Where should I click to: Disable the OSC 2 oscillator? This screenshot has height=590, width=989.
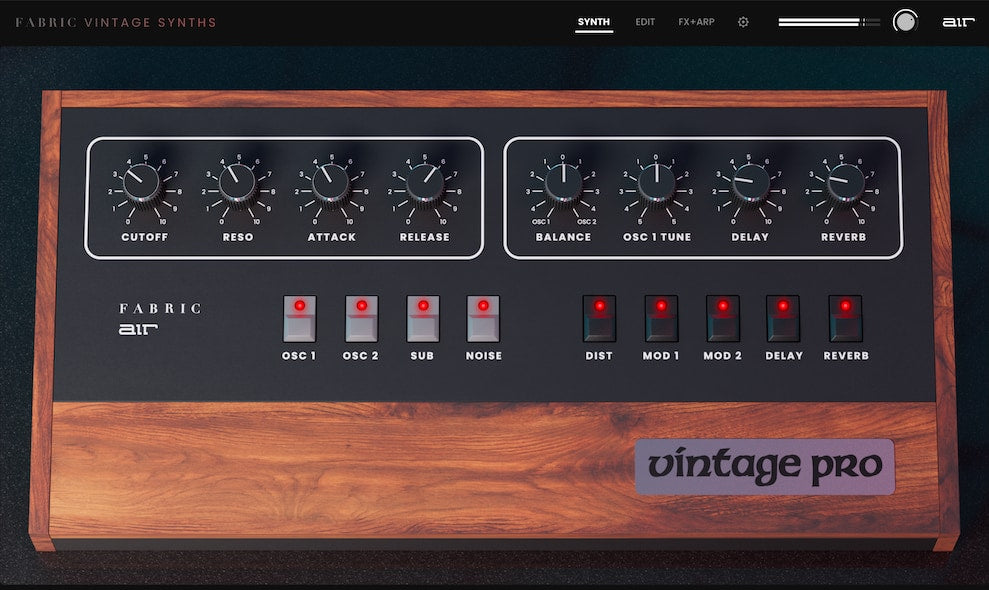pos(361,318)
